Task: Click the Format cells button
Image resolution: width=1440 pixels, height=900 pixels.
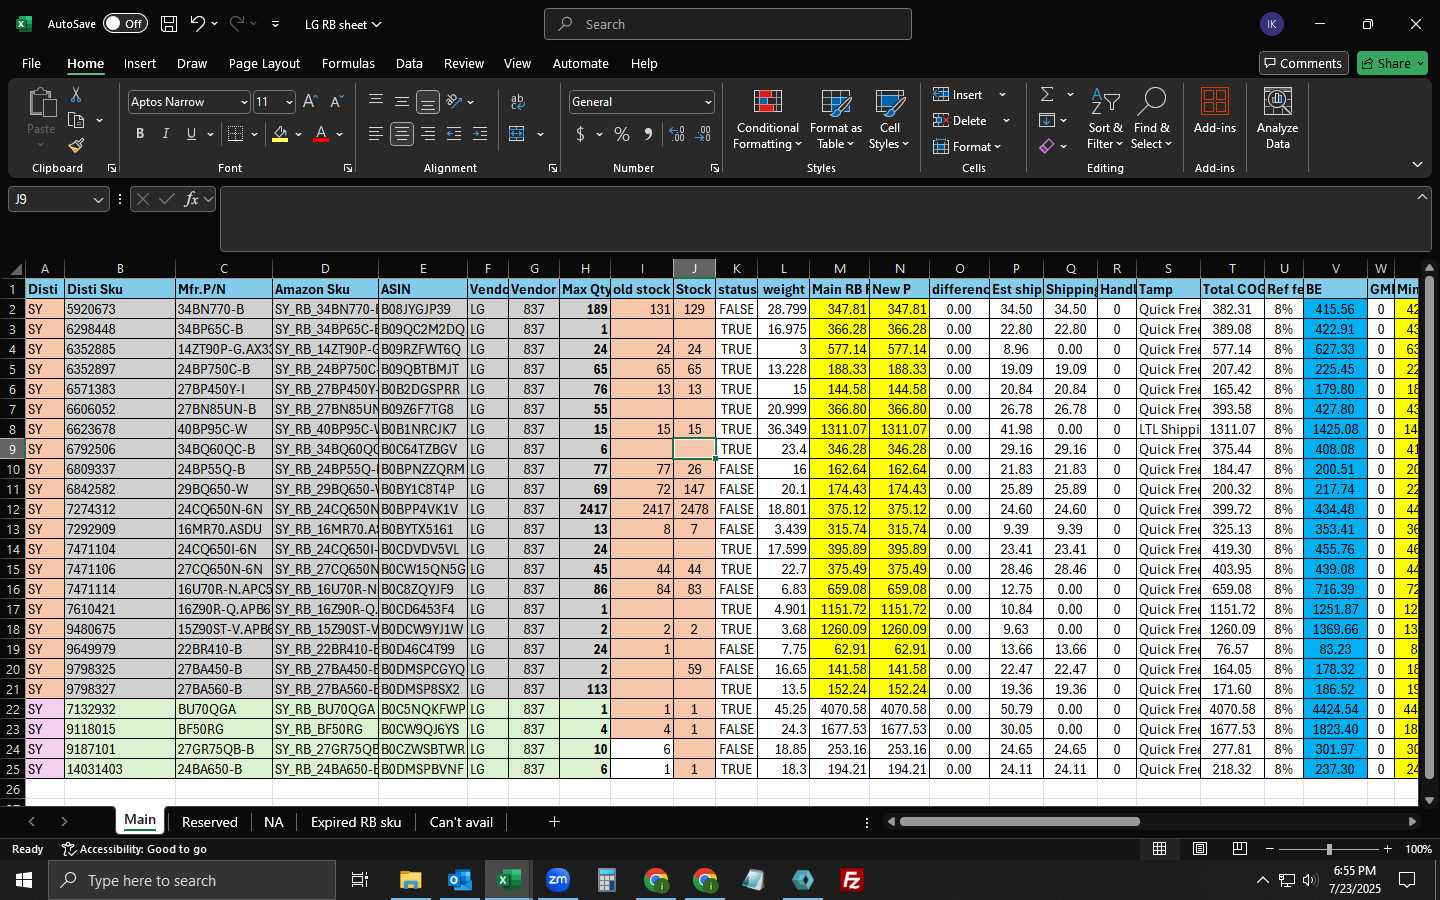Action: (963, 146)
